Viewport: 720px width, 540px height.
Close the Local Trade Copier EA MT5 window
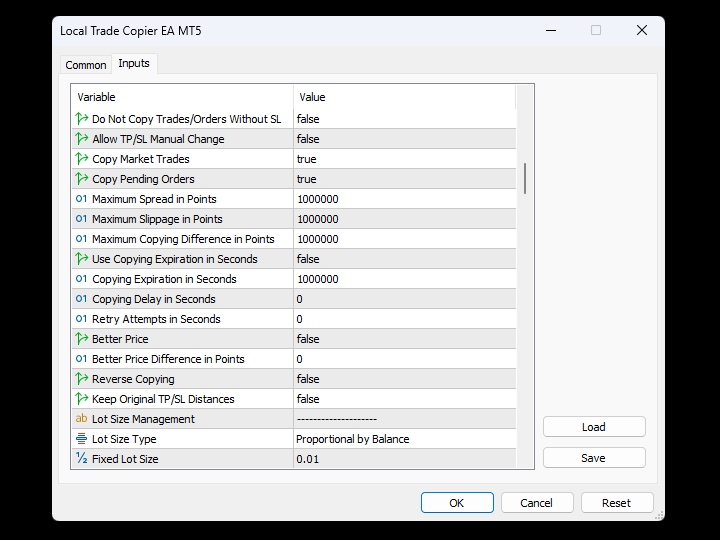642,30
